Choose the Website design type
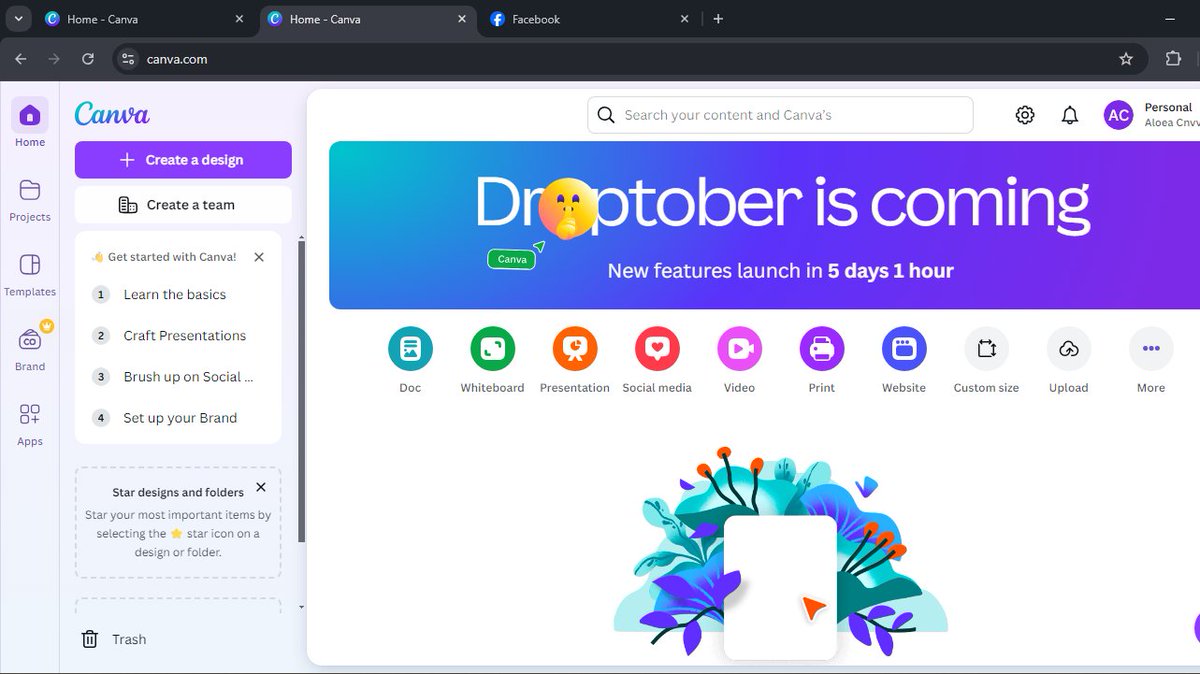The image size is (1200, 674). pyautogui.click(x=904, y=349)
